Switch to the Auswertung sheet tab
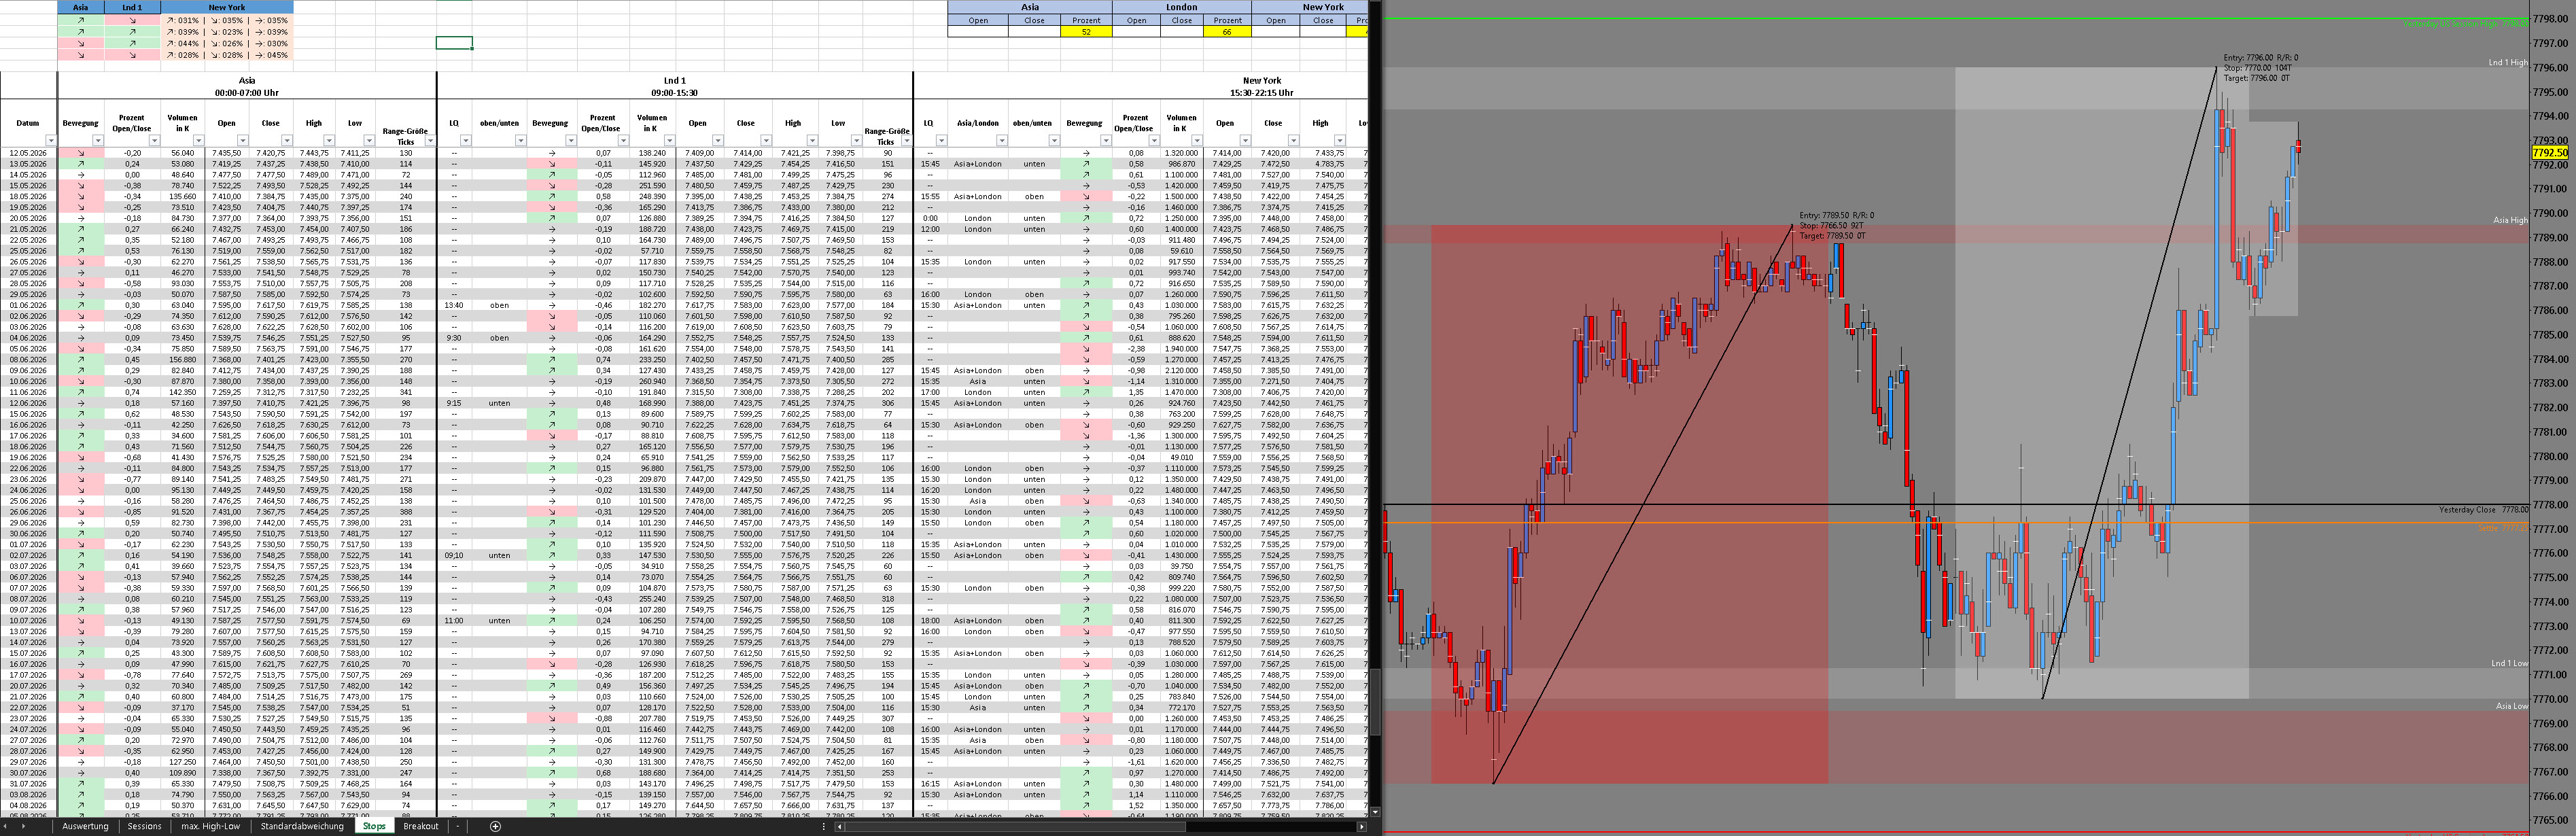2576x836 pixels. click(85, 827)
